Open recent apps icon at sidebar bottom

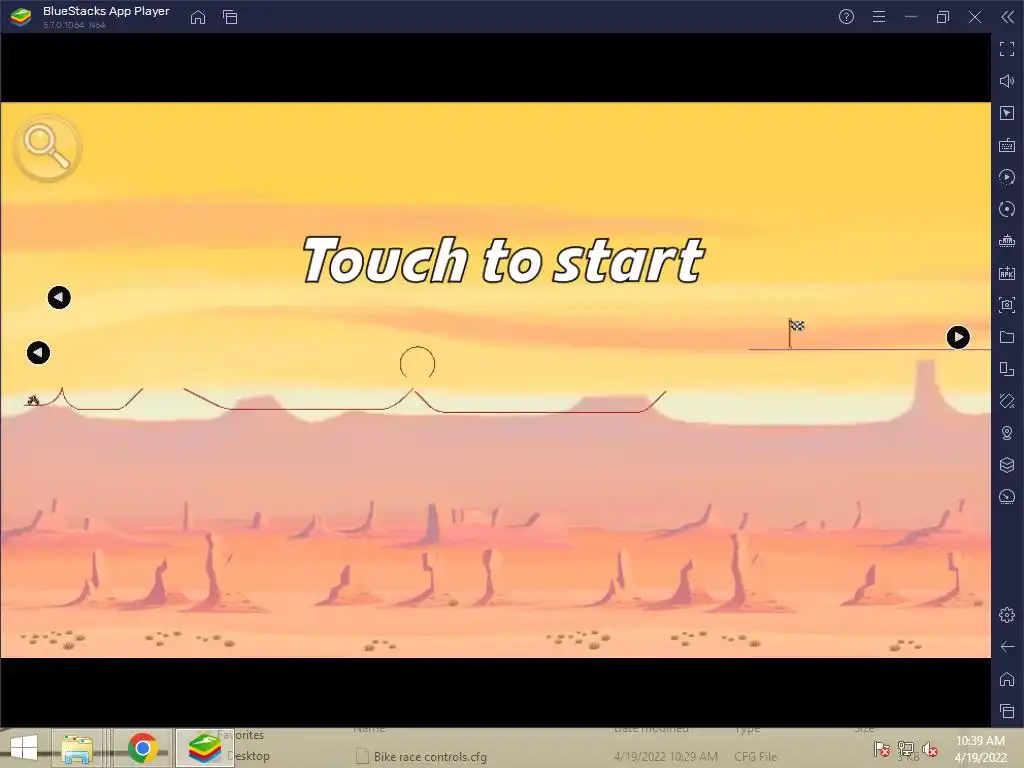(1007, 711)
